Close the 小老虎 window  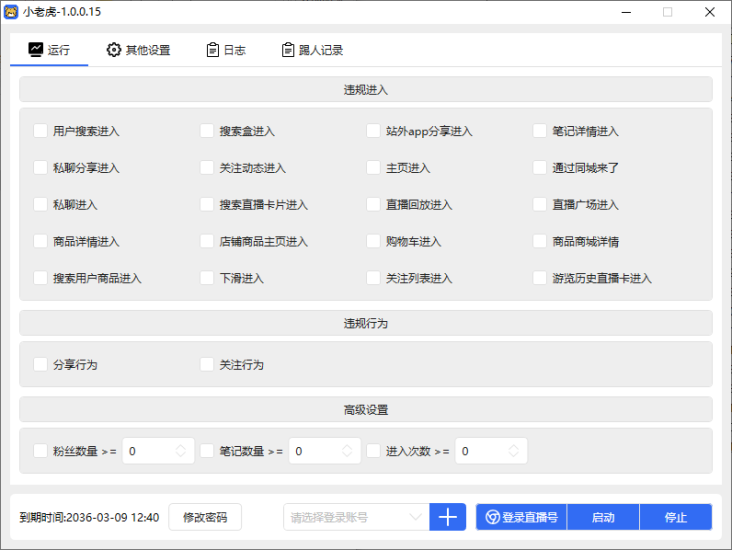(710, 12)
